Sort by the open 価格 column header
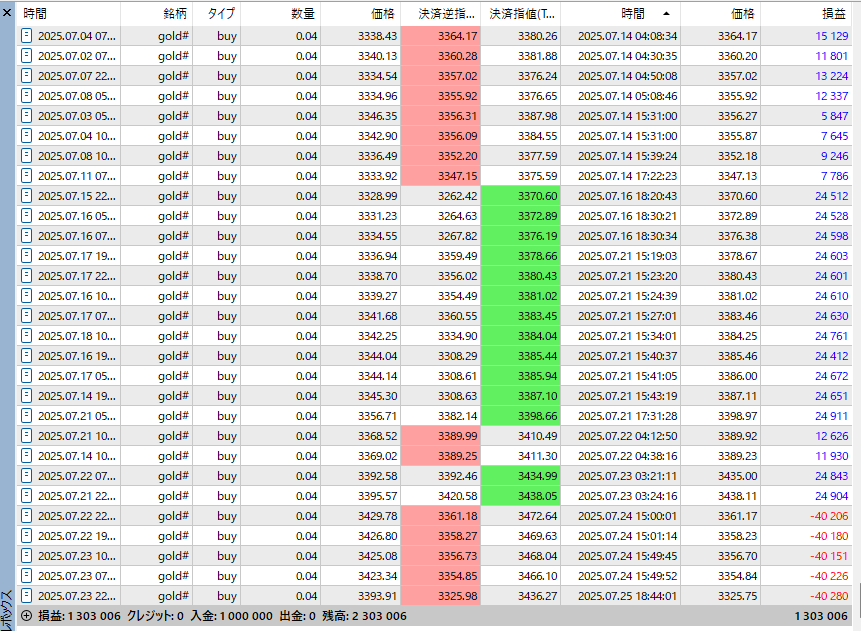This screenshot has height=631, width=861. click(x=360, y=13)
